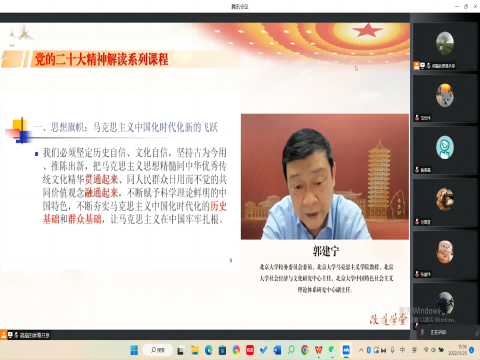Click the microphone icon in system tray
Screen dimensions: 480x360
click(393, 350)
